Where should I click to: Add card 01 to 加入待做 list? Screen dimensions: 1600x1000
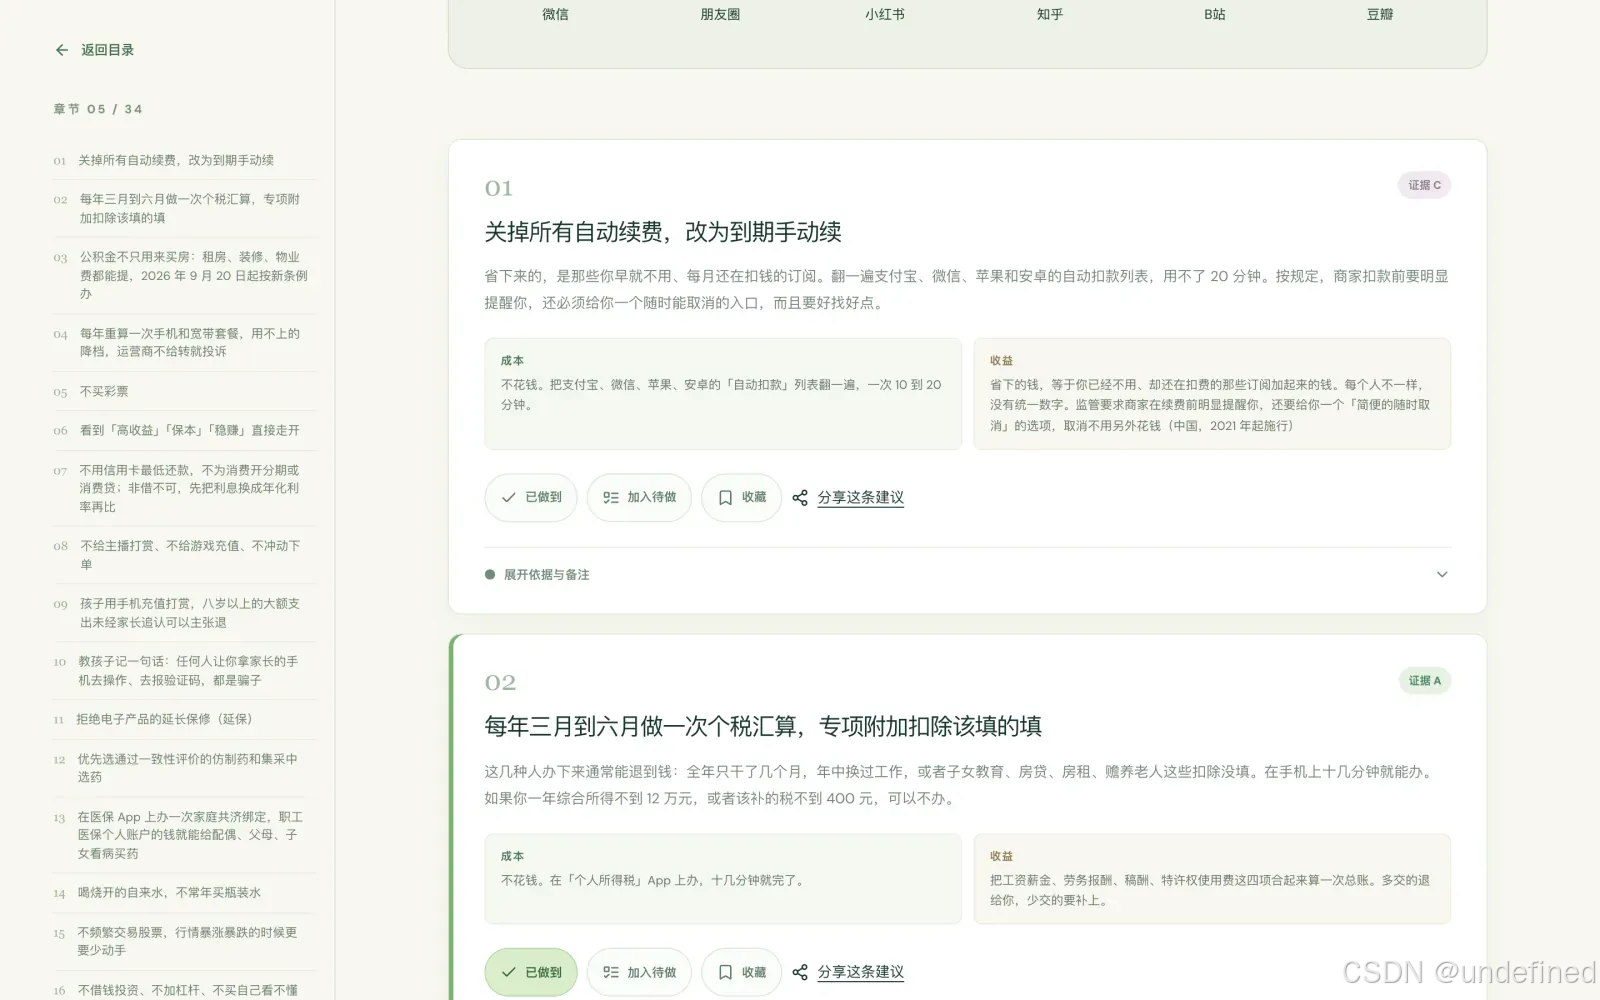[x=639, y=497]
